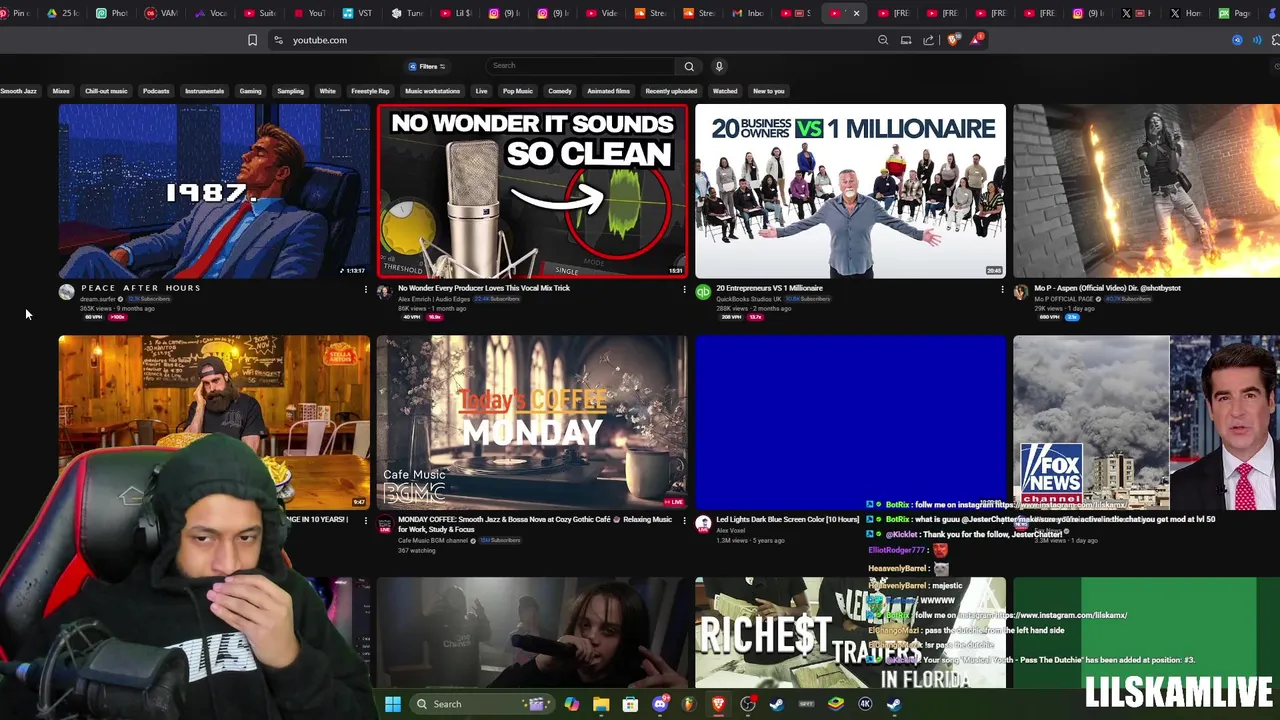Select the Pop Music filter chip
The width and height of the screenshot is (1280, 720).
click(517, 91)
